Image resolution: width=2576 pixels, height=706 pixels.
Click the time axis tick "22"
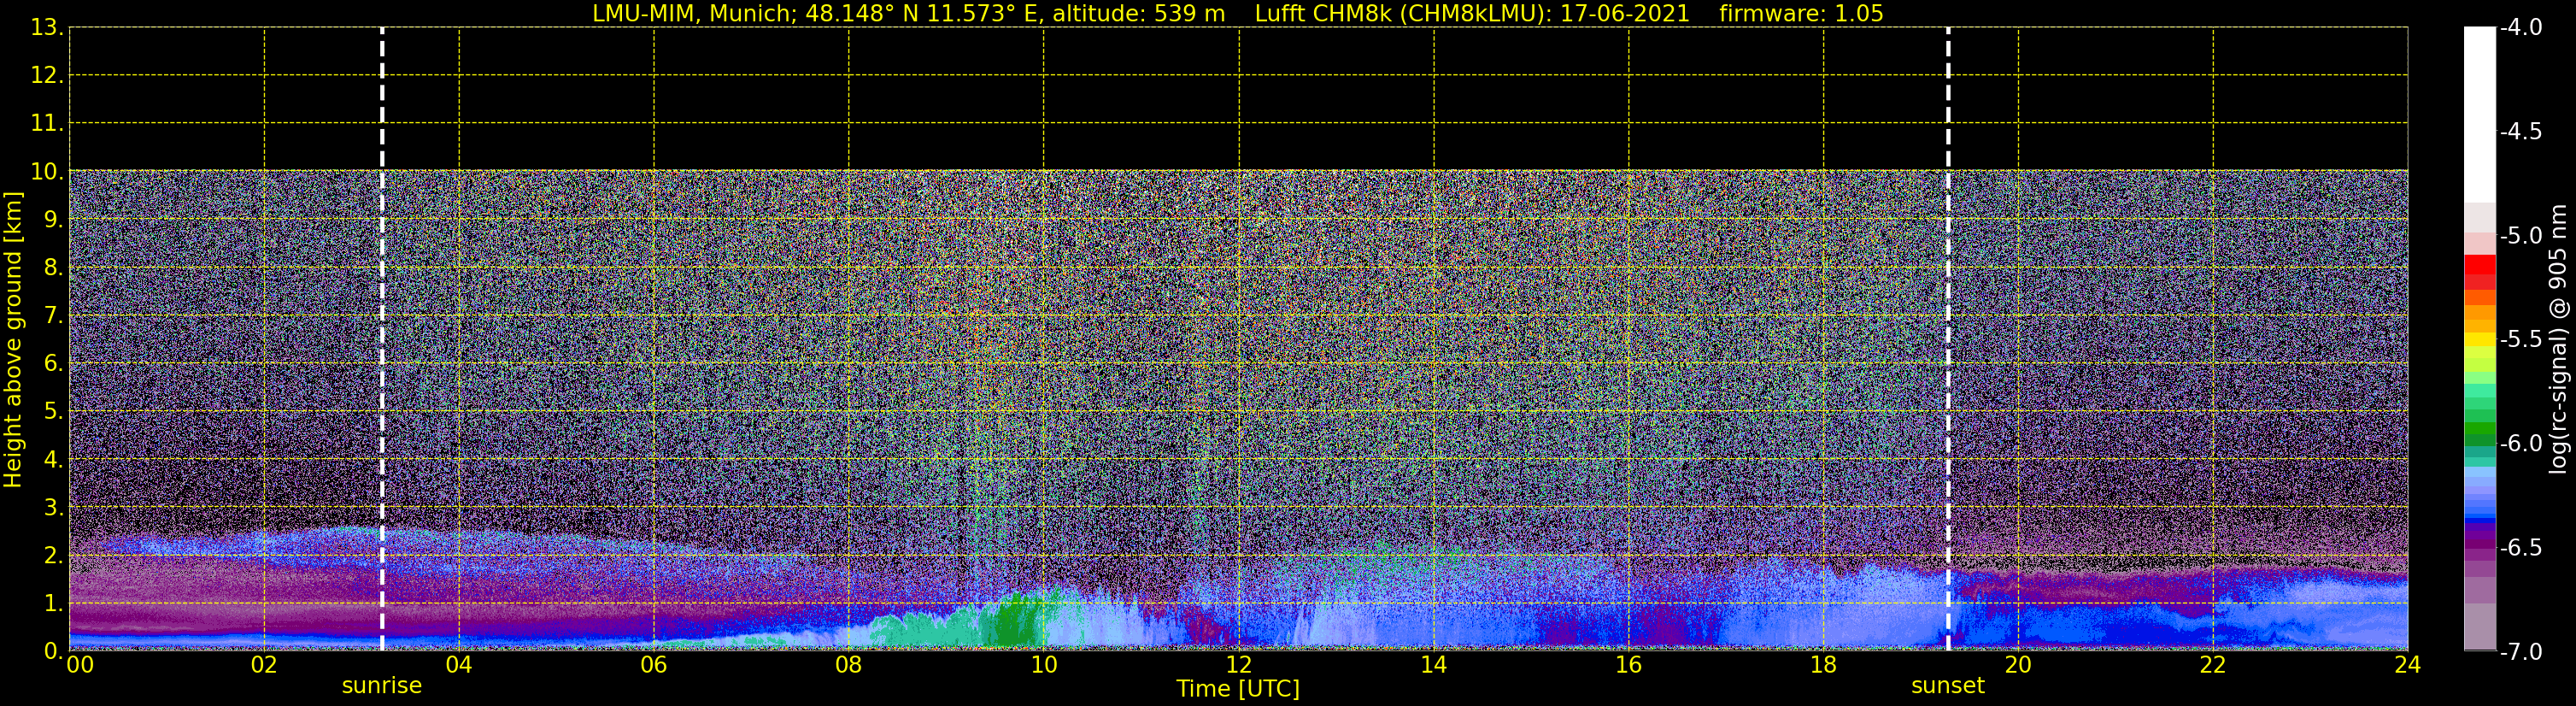tap(2214, 665)
